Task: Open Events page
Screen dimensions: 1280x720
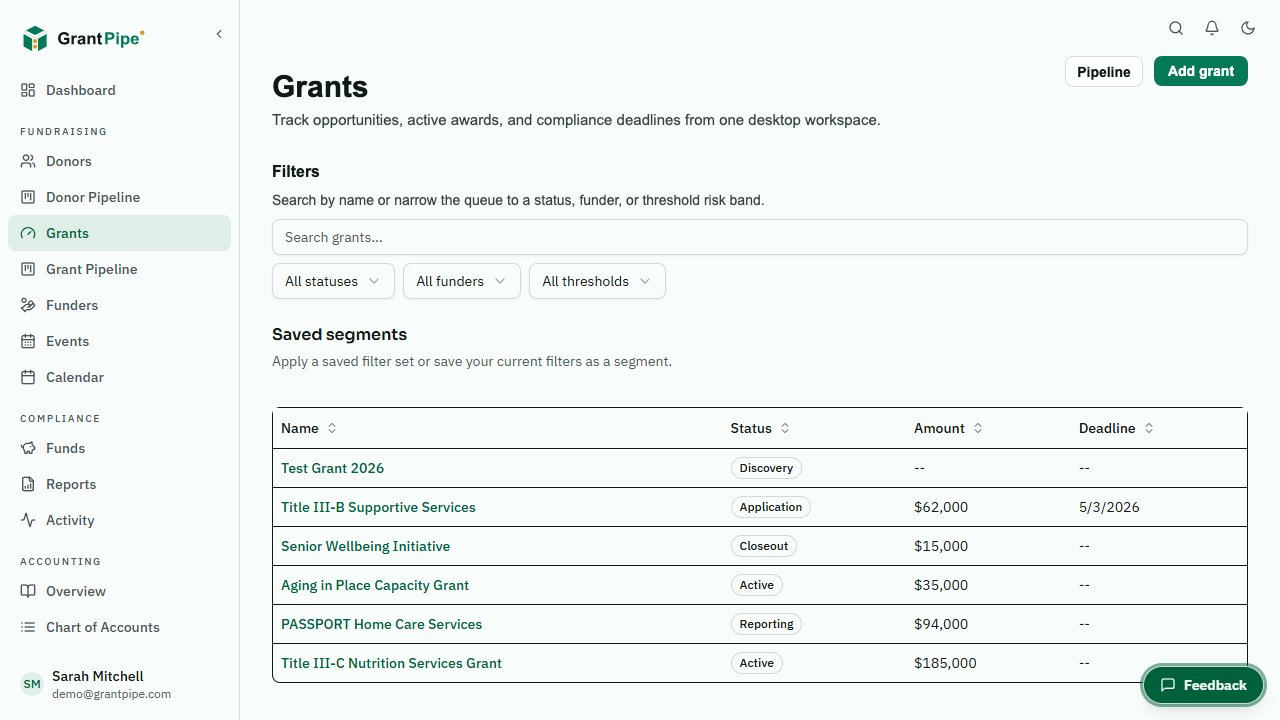Action: point(119,341)
